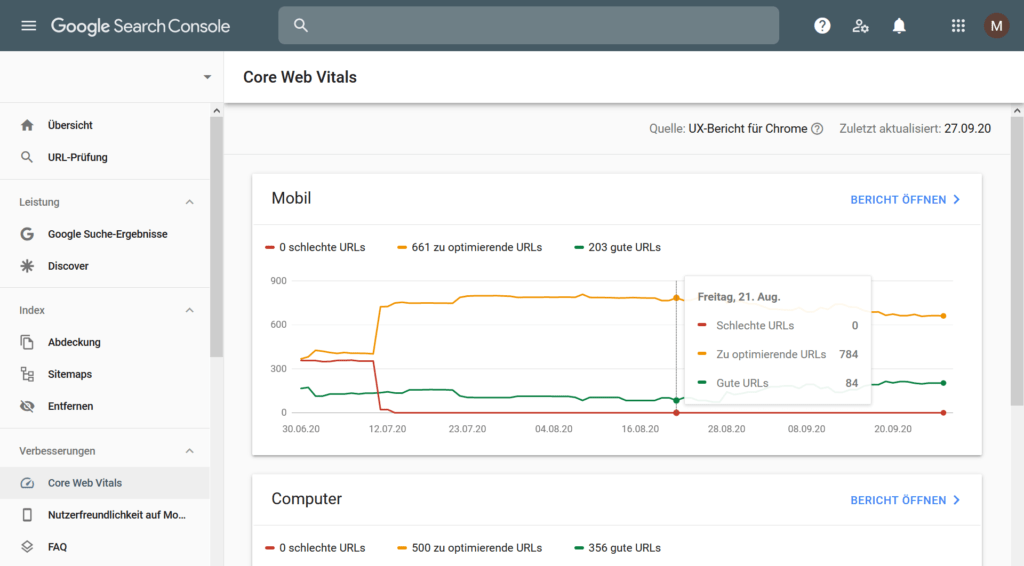Open the property selector dropdown arrow
Viewport: 1024px width, 566px height.
pos(207,77)
